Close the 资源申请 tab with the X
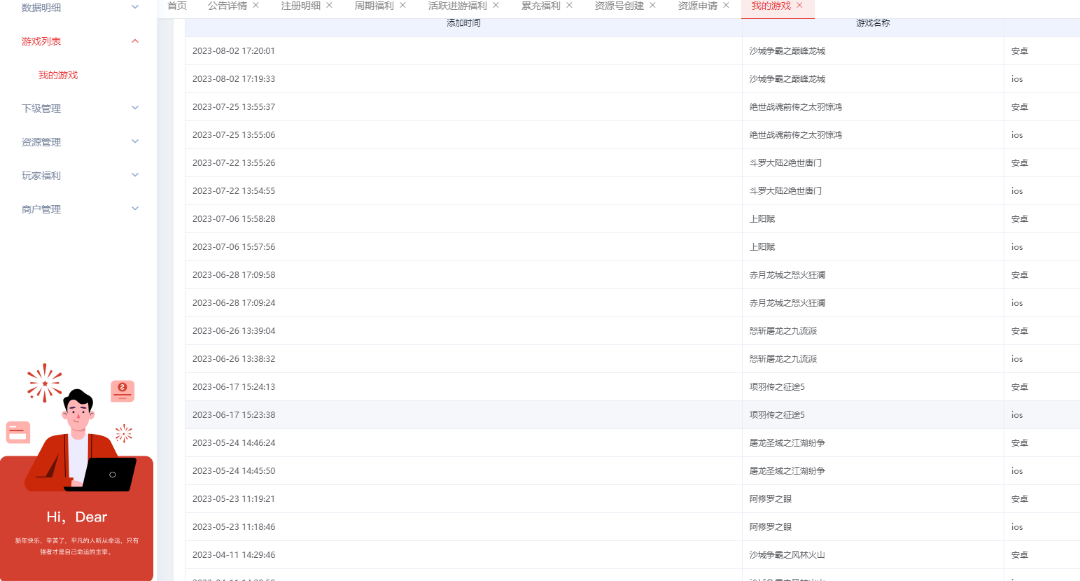Image resolution: width=1080 pixels, height=581 pixels. [726, 6]
